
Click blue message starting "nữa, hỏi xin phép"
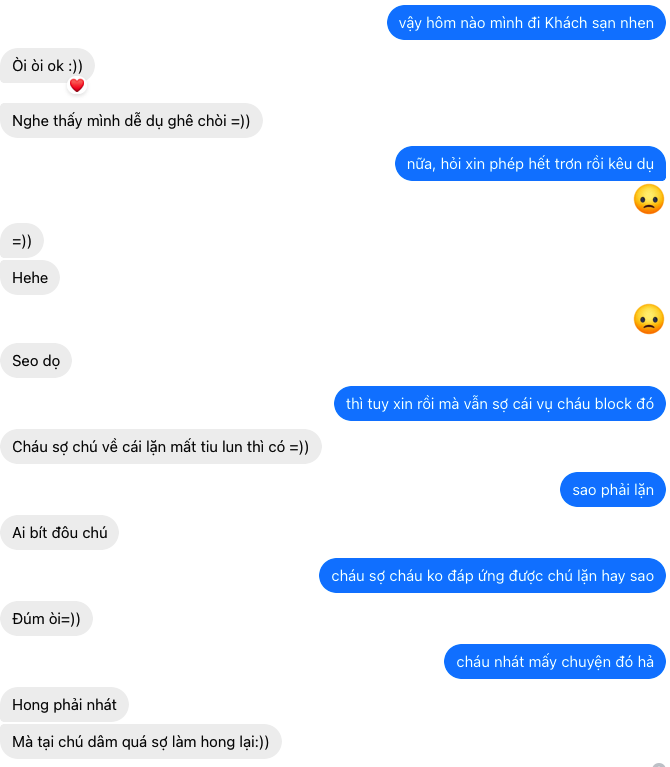530,164
